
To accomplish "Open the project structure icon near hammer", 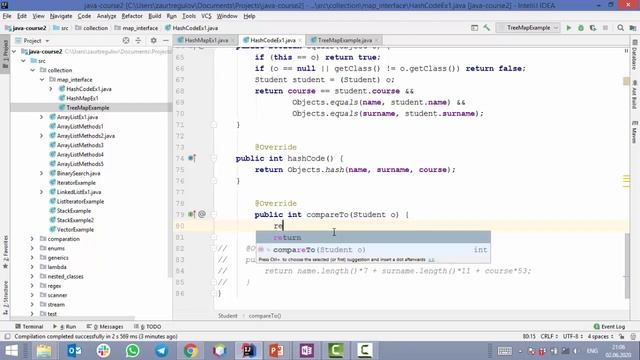I will pos(474,28).
